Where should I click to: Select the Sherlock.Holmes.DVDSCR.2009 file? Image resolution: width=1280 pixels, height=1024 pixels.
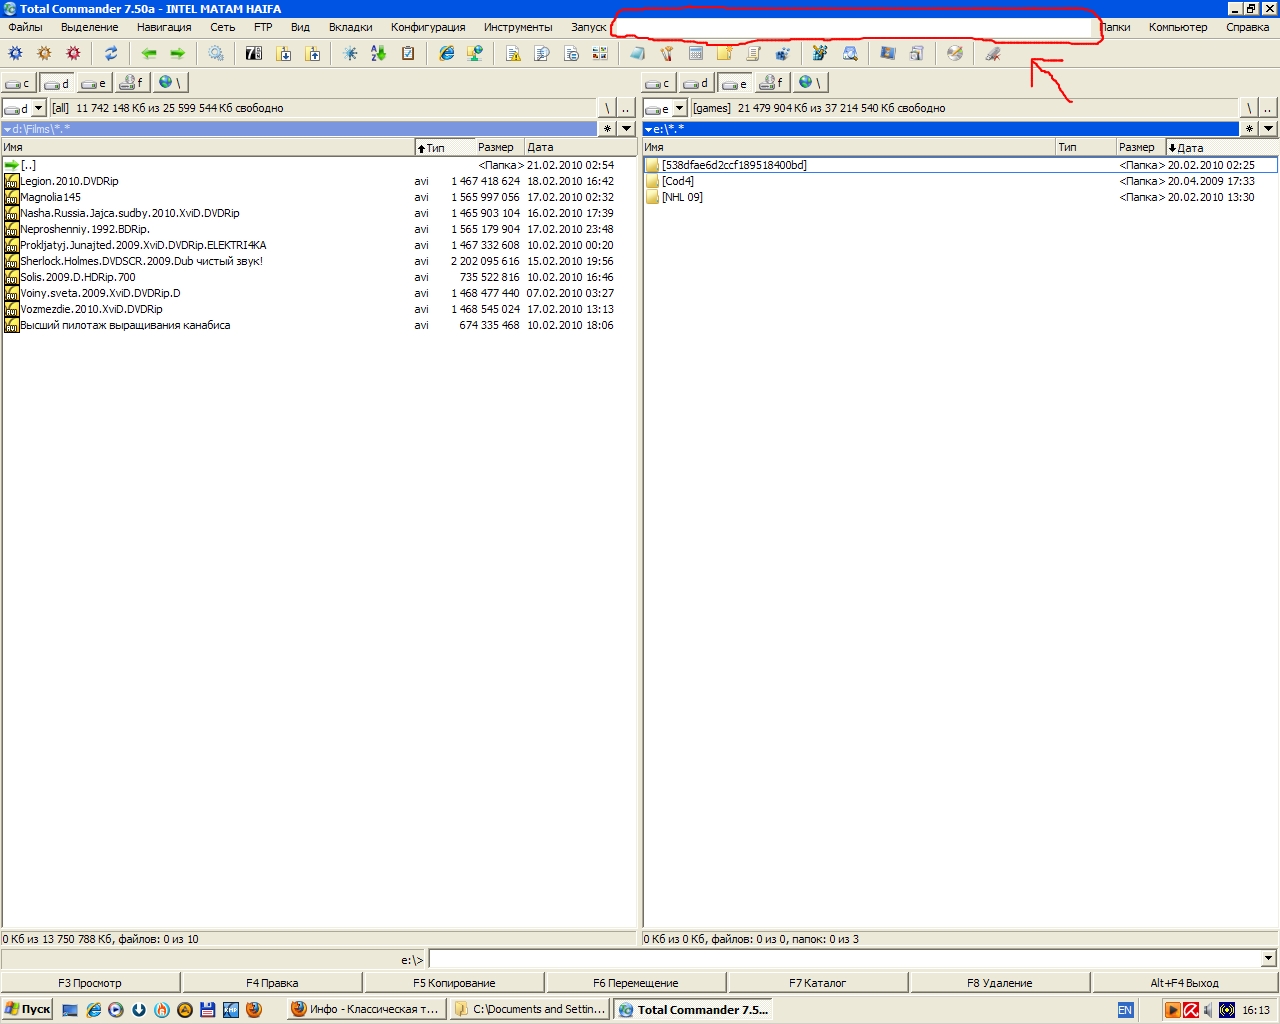coord(141,261)
